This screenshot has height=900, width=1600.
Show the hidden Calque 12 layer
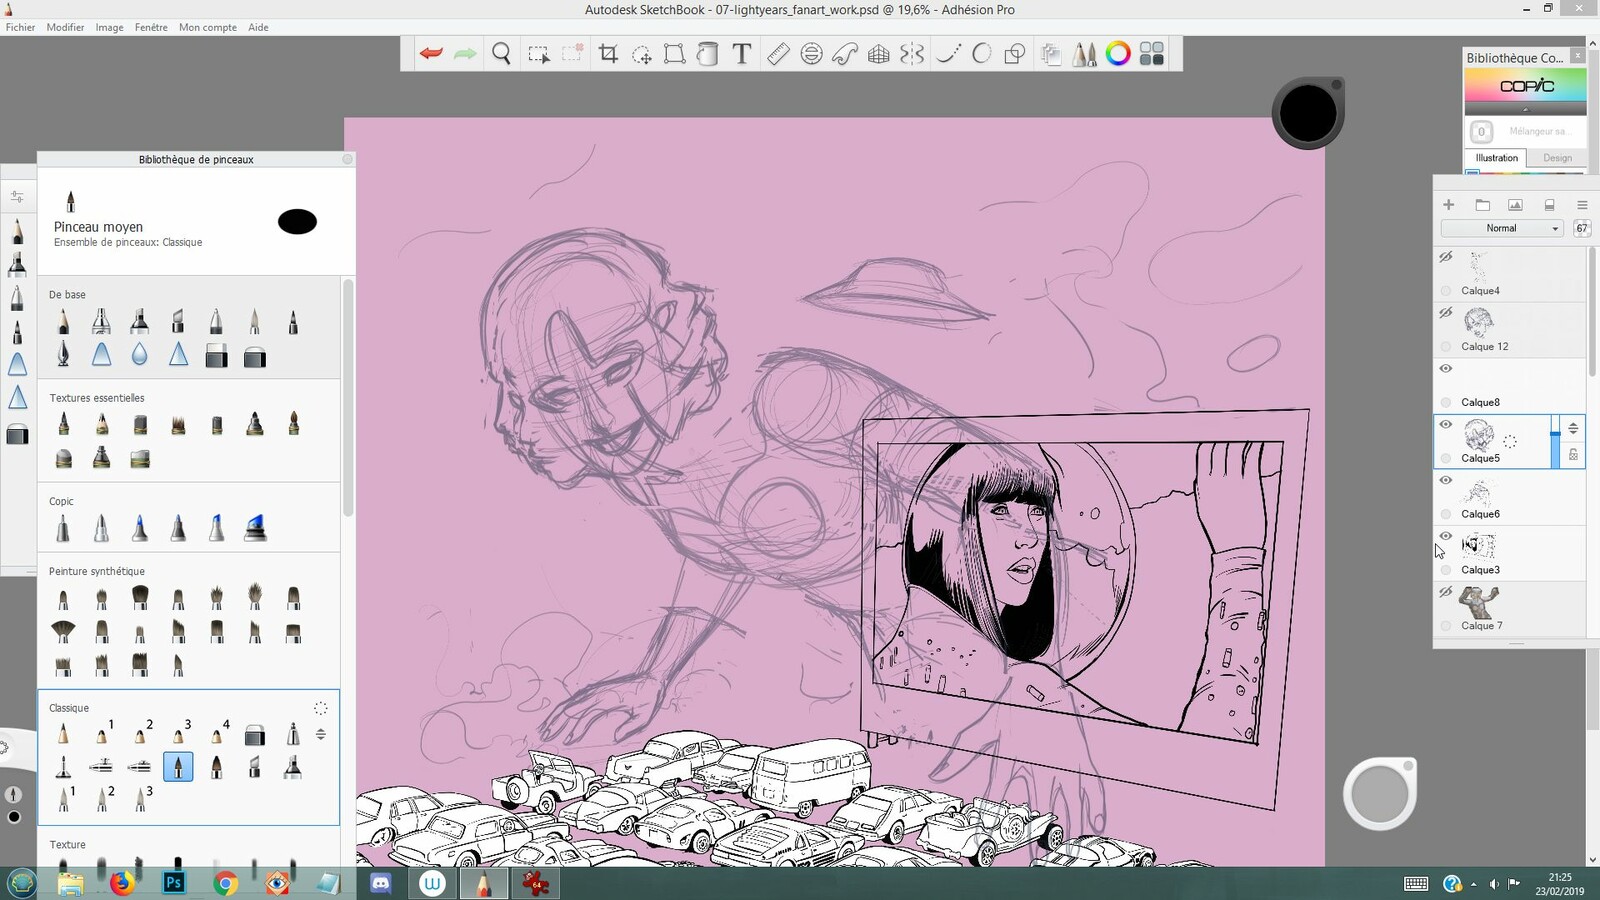tap(1446, 313)
